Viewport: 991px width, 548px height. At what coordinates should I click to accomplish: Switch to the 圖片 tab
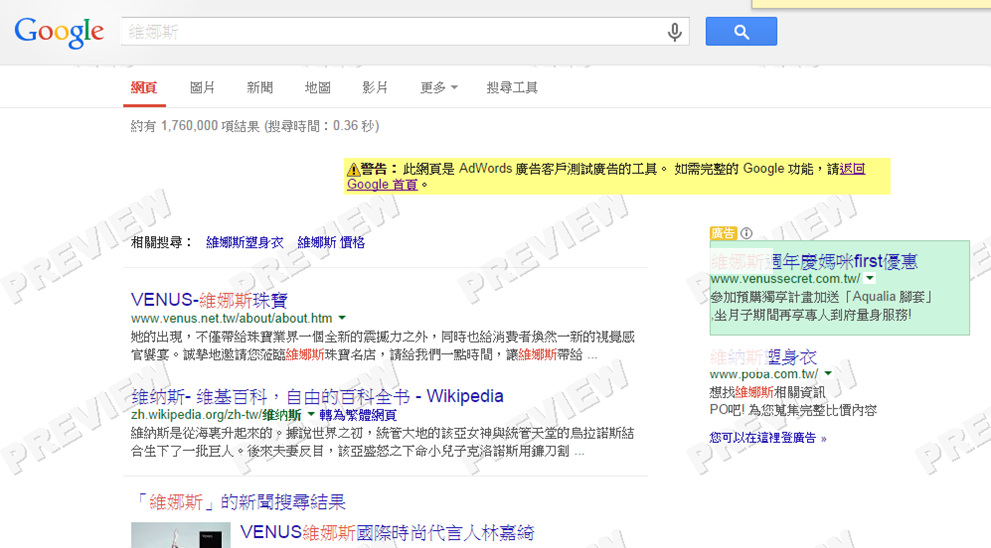[202, 88]
